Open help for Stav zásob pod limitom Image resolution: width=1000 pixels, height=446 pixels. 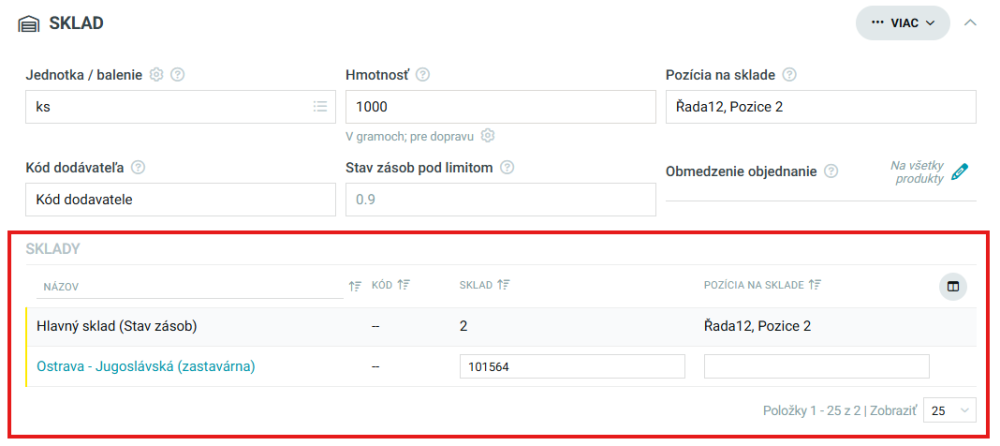tap(507, 168)
